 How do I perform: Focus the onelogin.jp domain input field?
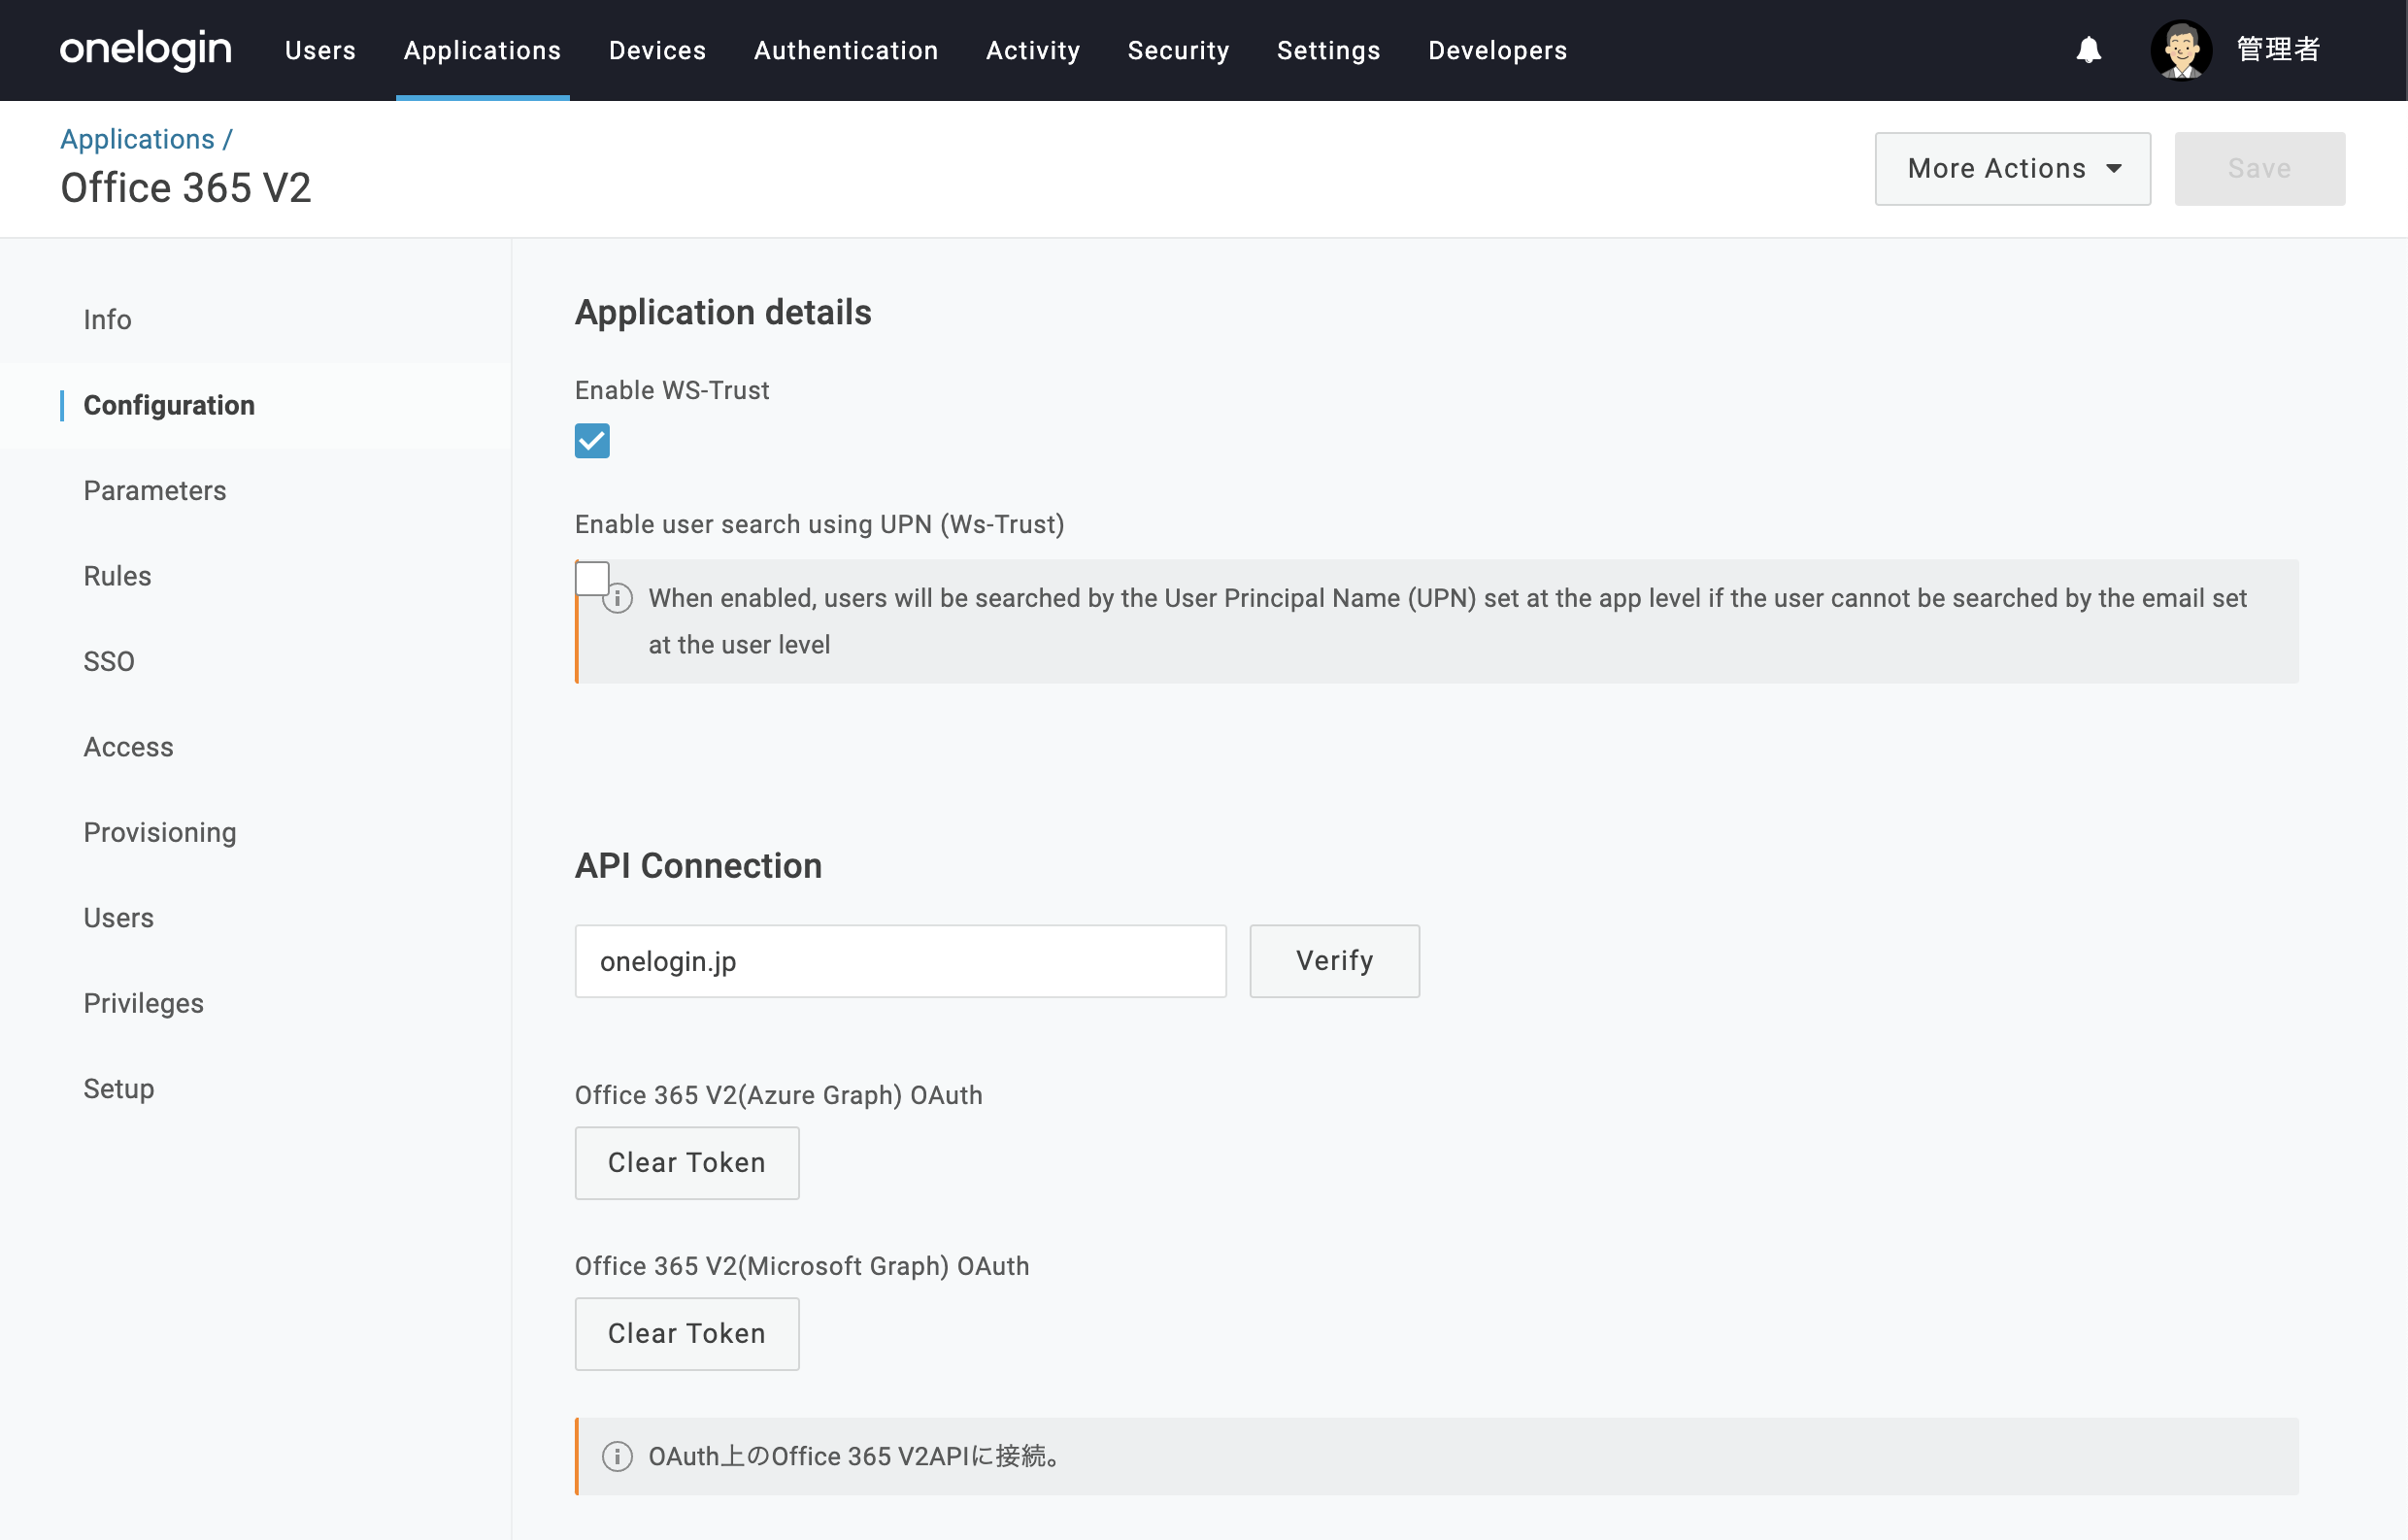click(900, 961)
